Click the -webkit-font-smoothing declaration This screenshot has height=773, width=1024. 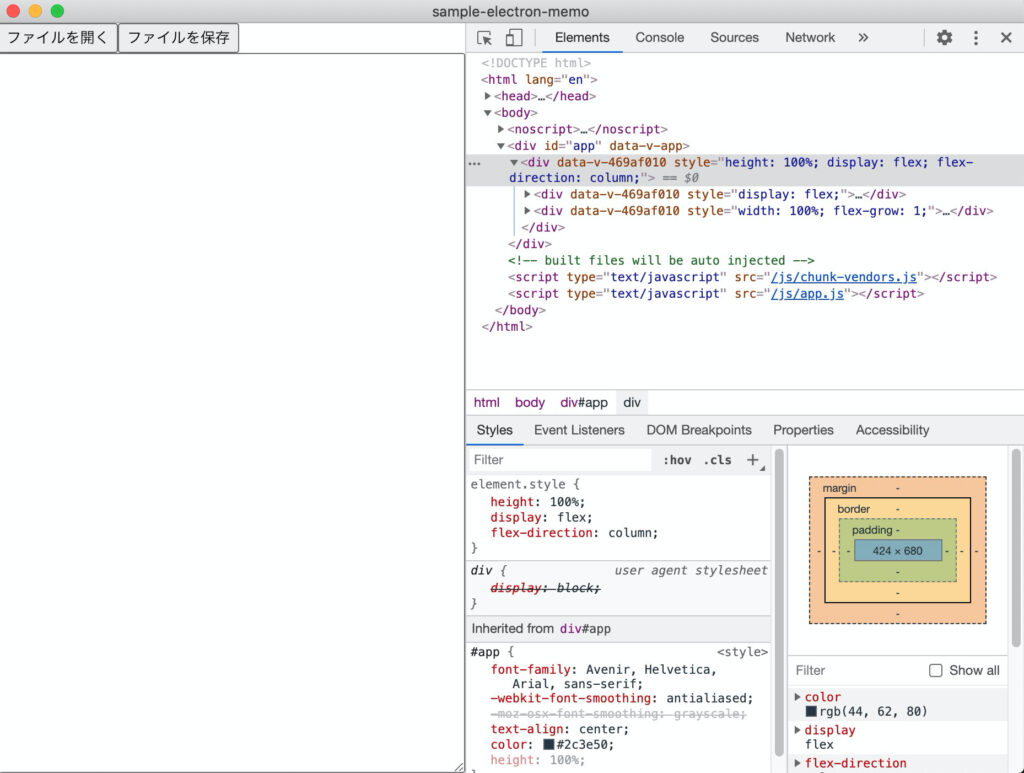[x=622, y=699]
